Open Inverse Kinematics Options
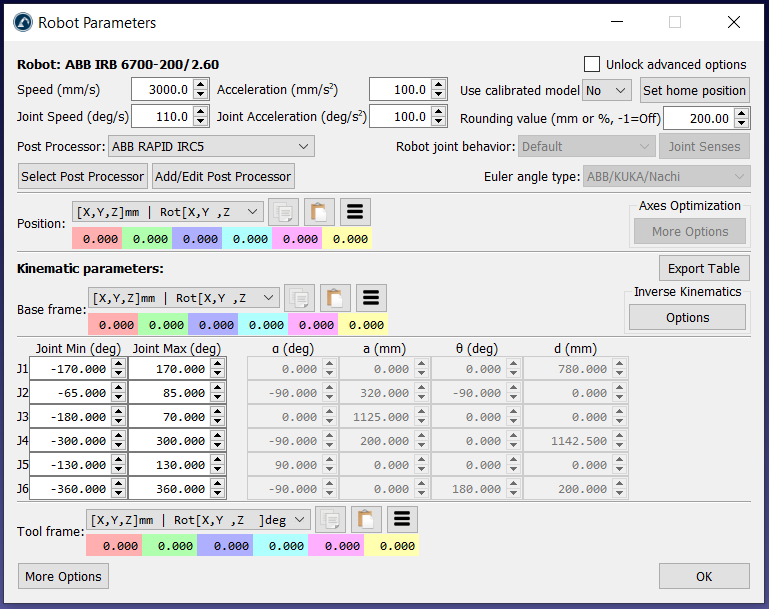Viewport: 769px width, 609px height. [x=687, y=317]
